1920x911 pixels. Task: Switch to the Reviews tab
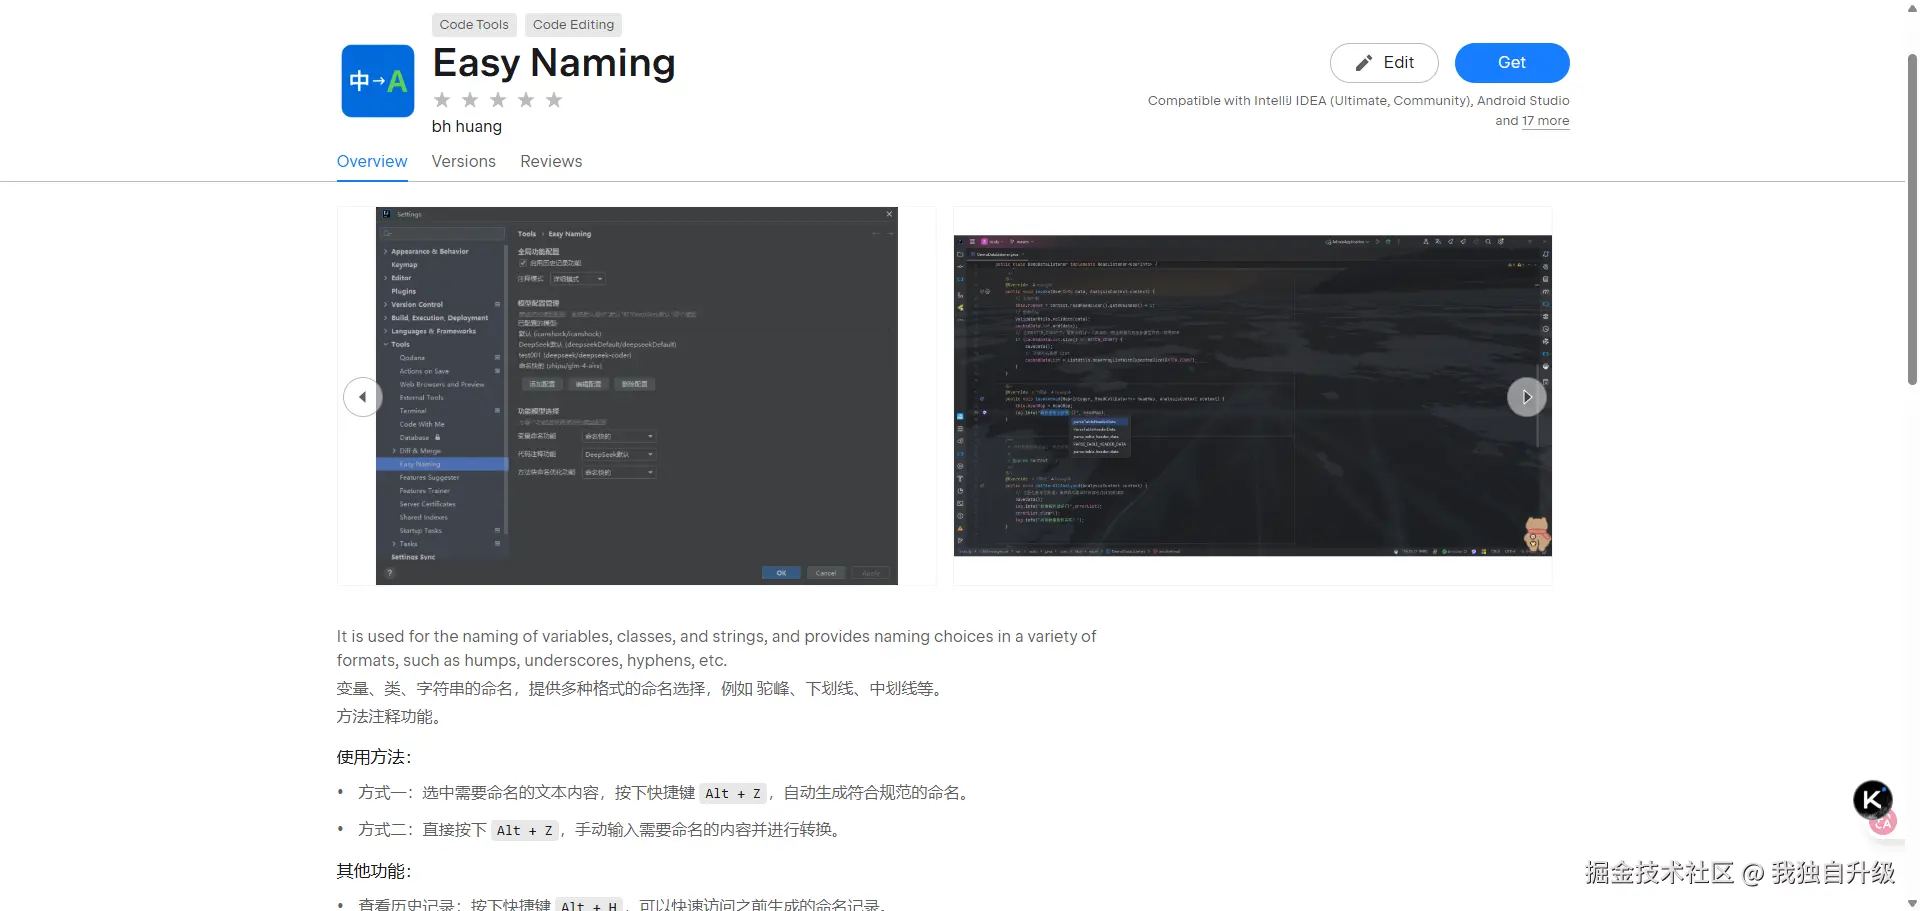click(x=551, y=162)
